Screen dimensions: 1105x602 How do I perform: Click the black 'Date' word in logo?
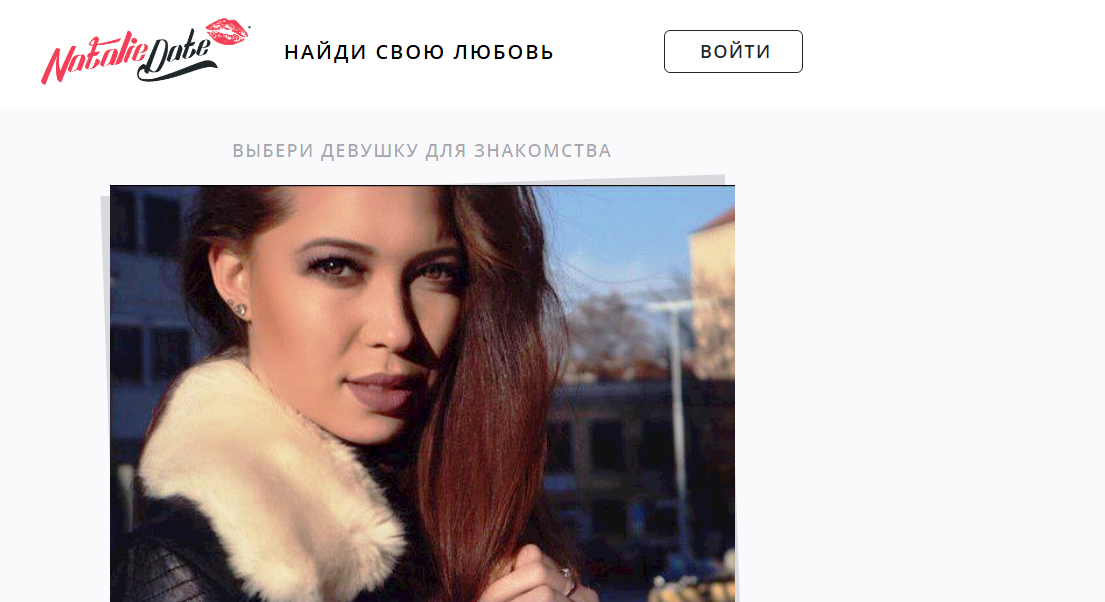pyautogui.click(x=176, y=58)
